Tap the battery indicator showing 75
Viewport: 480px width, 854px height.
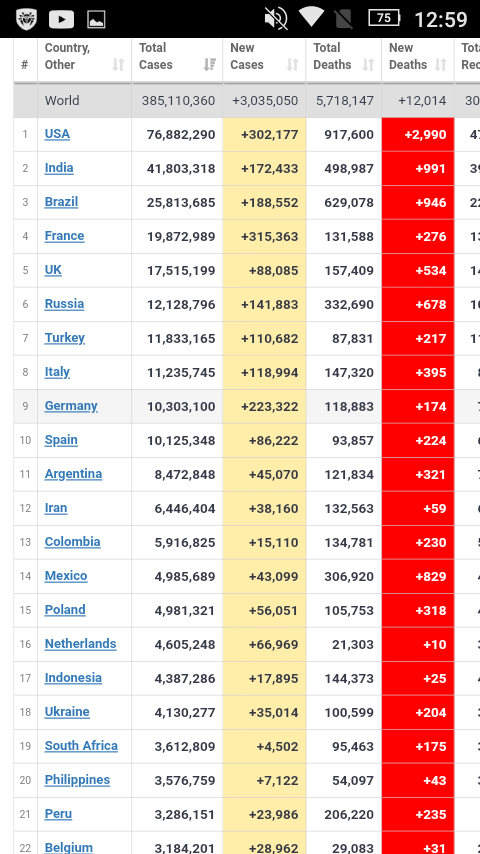coord(384,18)
